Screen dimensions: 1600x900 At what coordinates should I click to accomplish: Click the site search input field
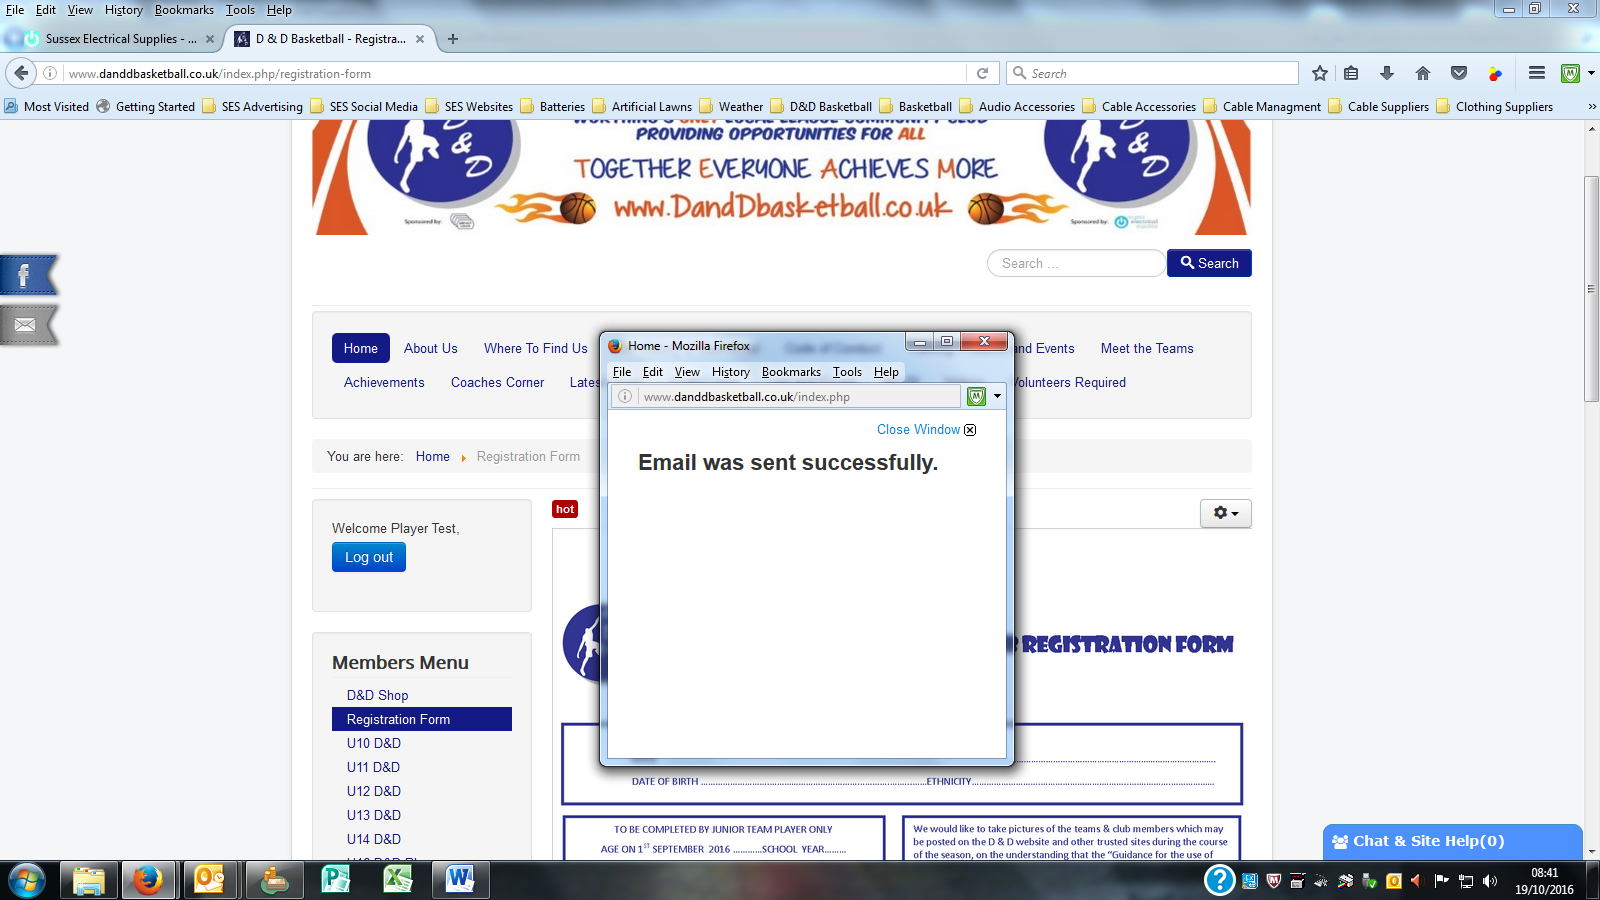pyautogui.click(x=1076, y=263)
